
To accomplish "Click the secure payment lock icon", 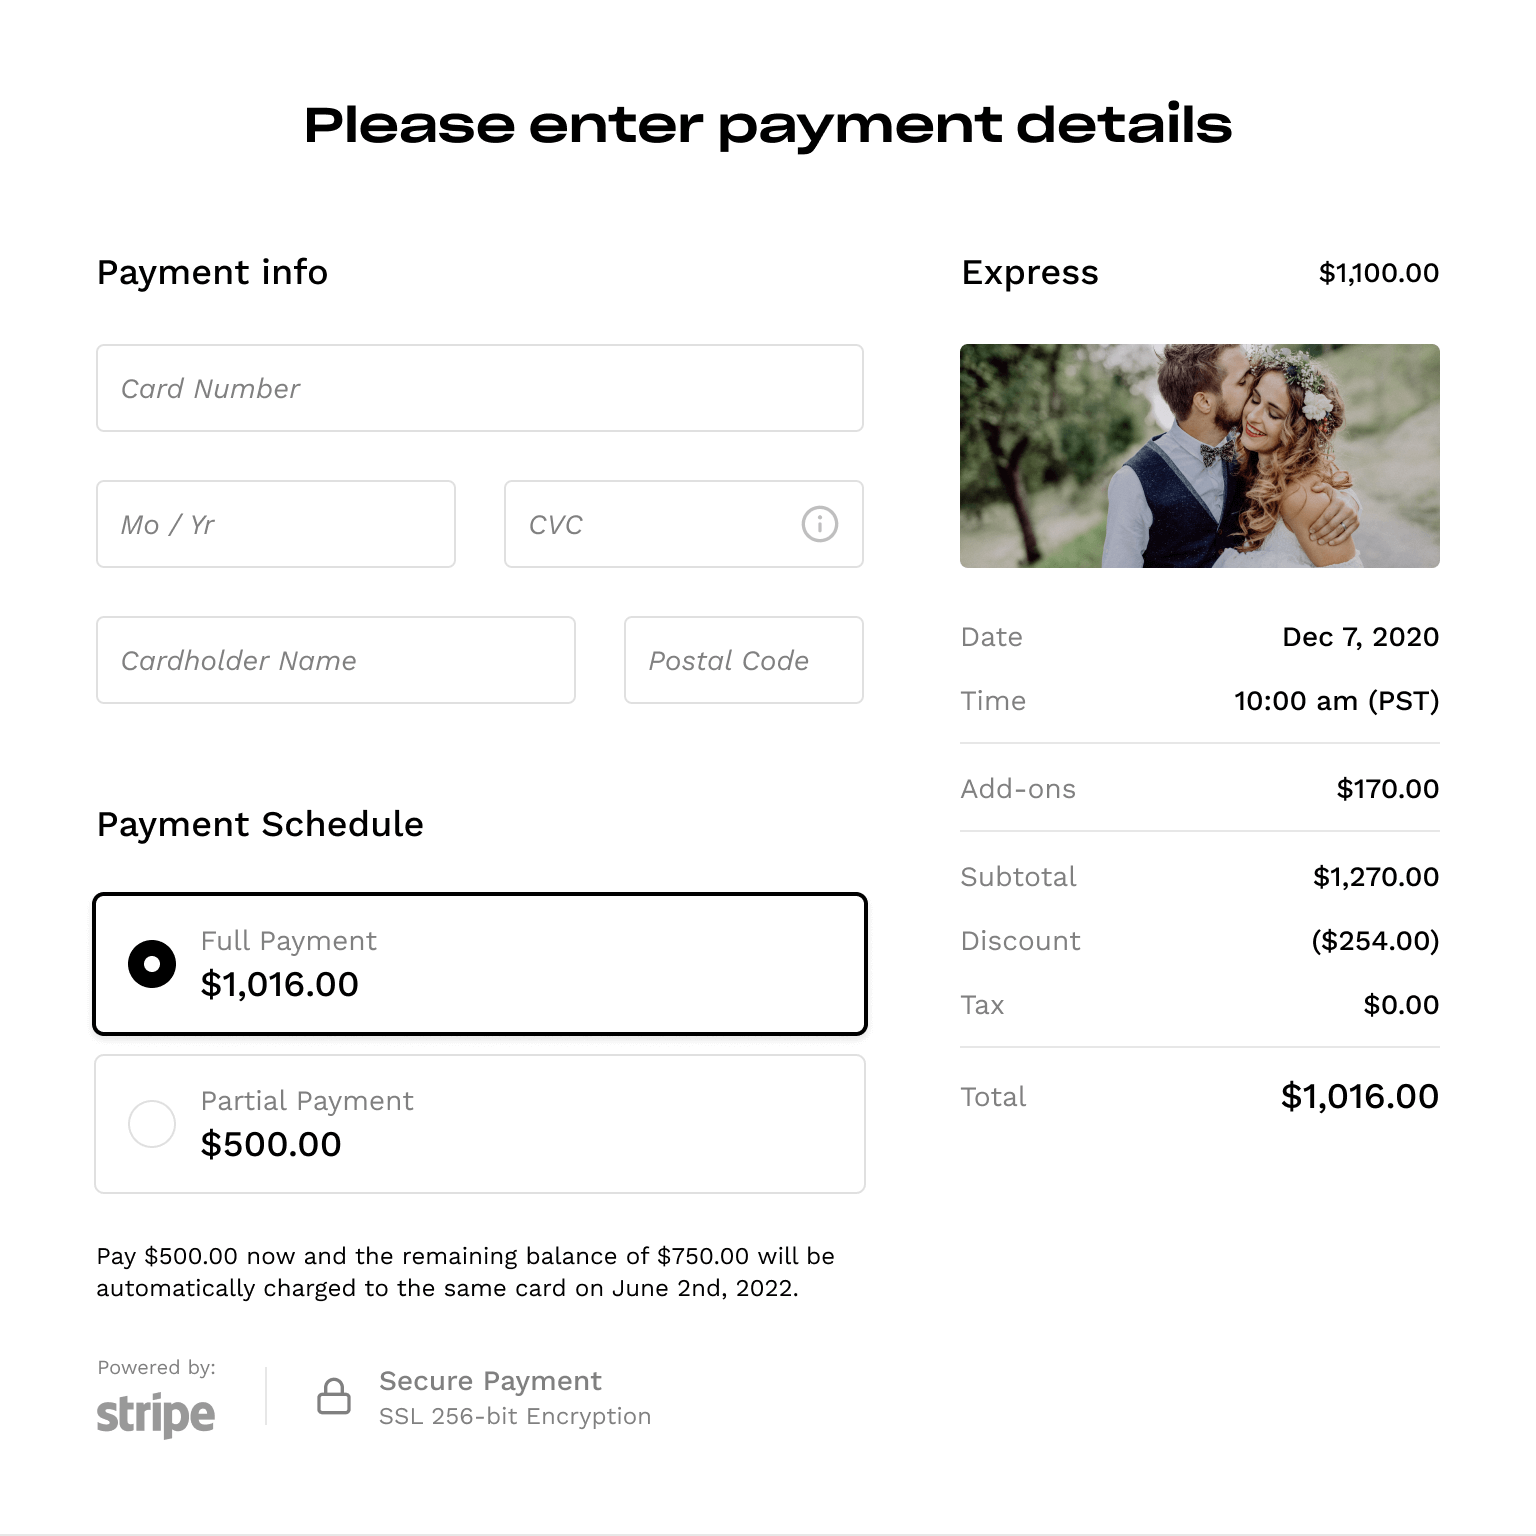I will pos(334,1396).
